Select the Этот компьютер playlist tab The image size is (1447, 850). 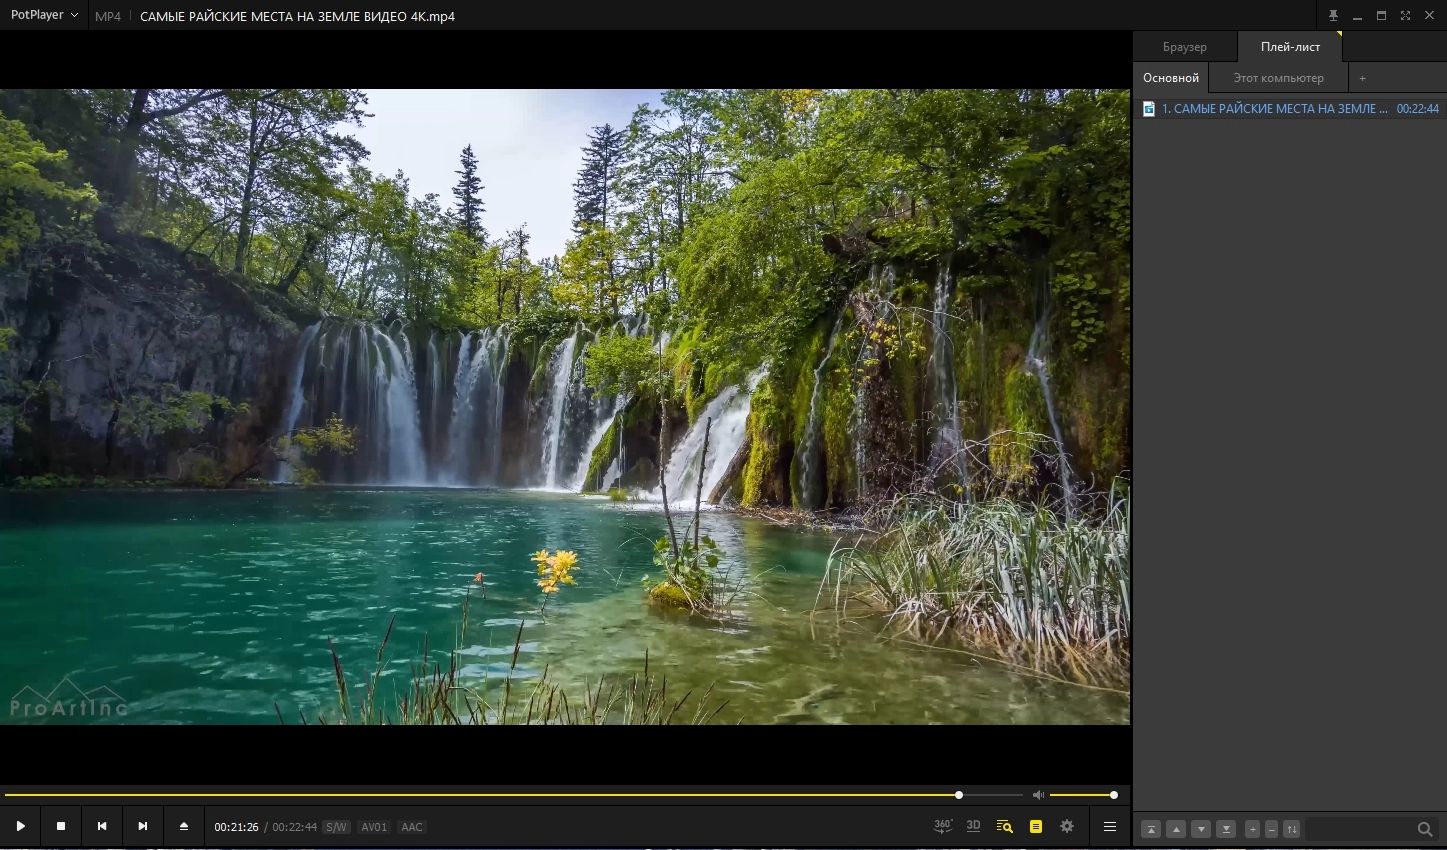coord(1278,78)
